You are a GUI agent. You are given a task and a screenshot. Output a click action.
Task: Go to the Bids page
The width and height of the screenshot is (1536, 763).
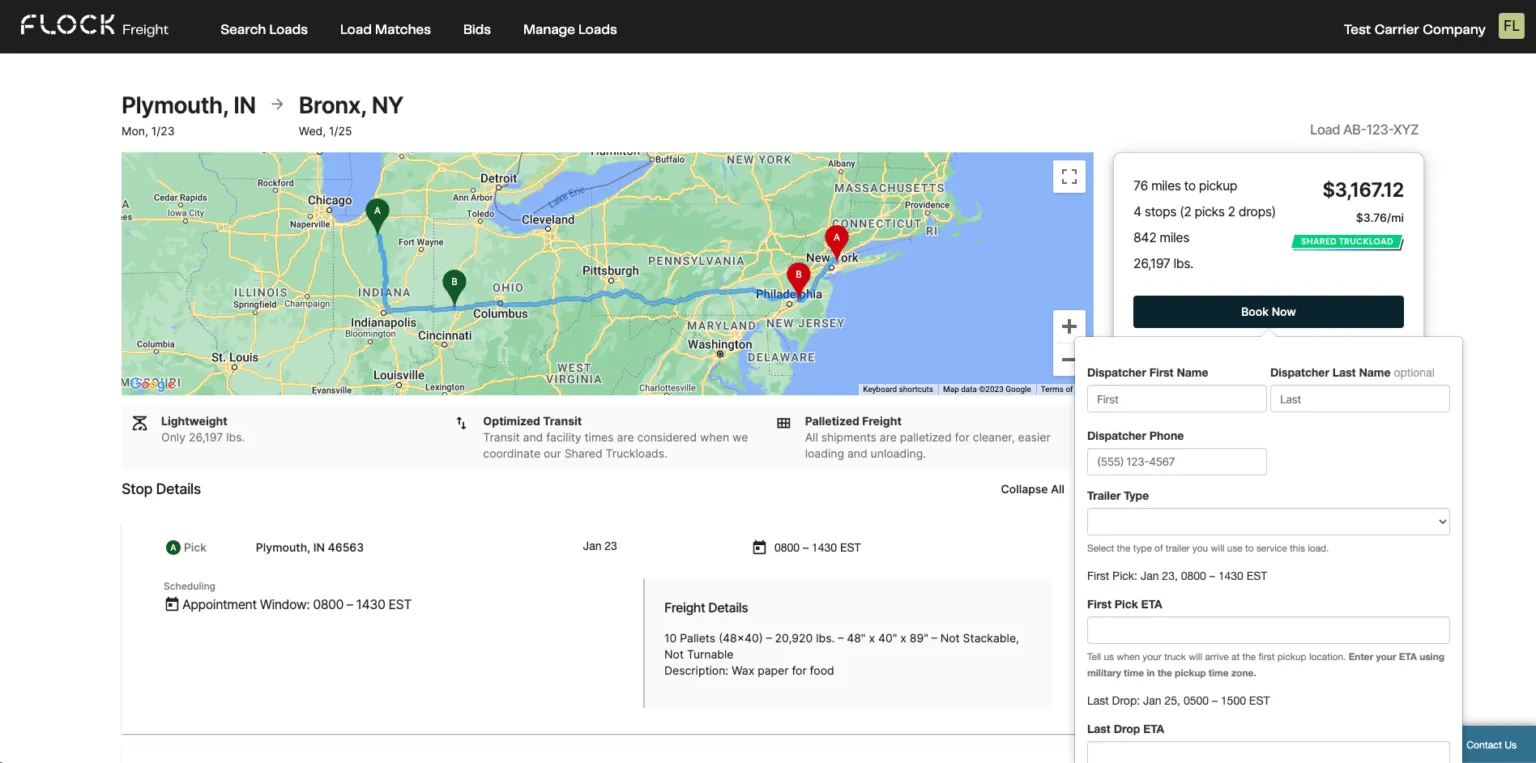tap(477, 29)
